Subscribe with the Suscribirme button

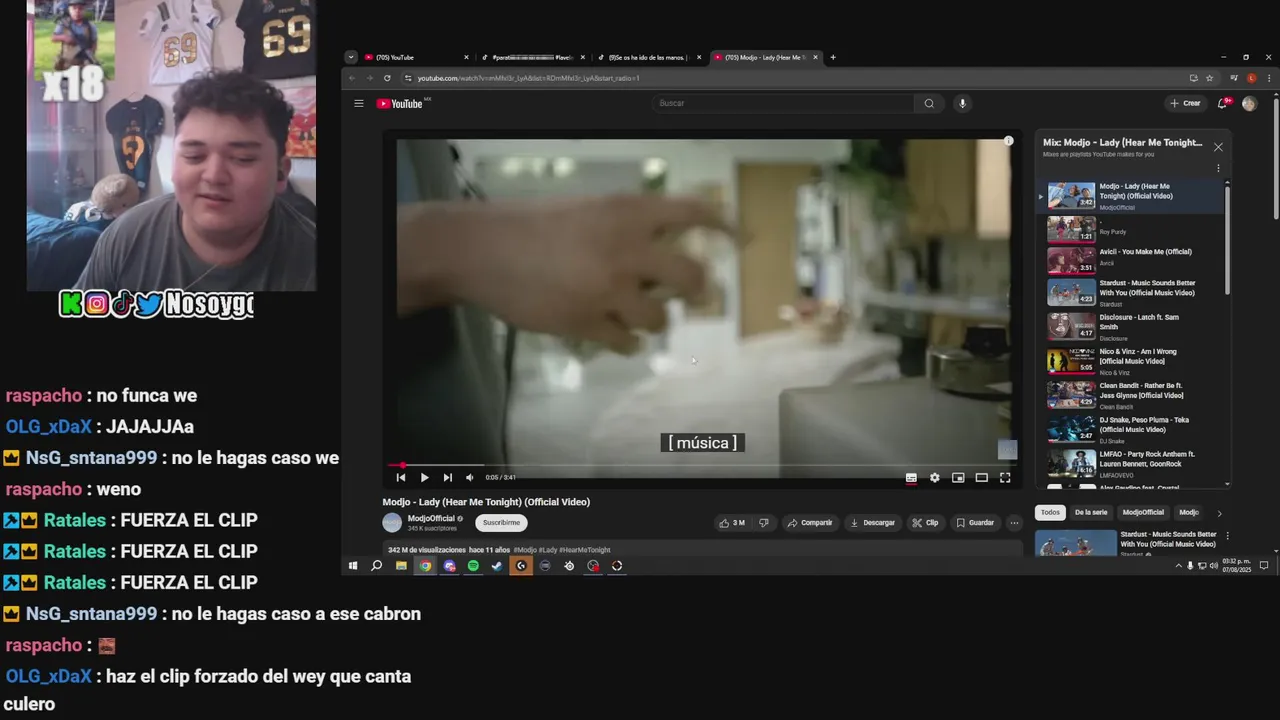point(501,522)
